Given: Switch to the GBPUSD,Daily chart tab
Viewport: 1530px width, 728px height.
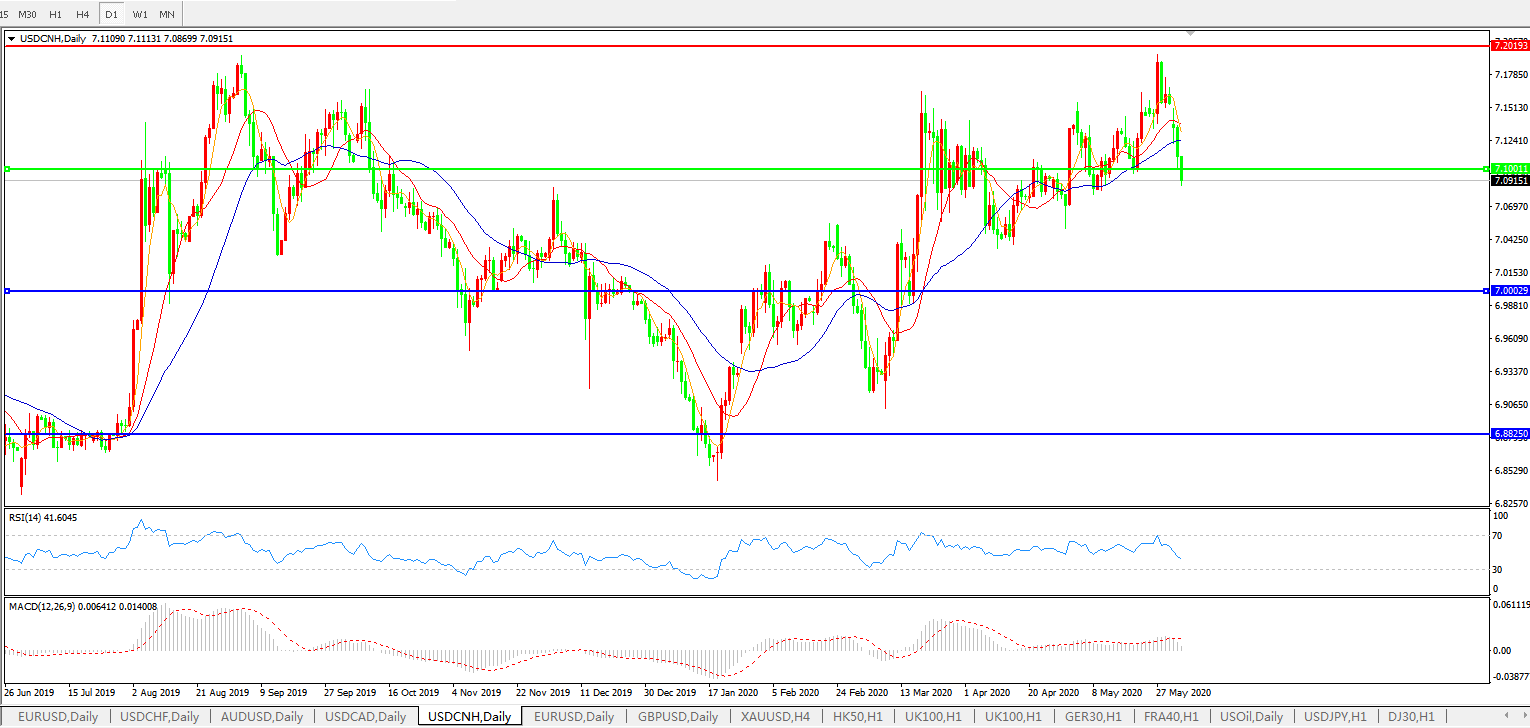Looking at the screenshot, I should (x=677, y=717).
